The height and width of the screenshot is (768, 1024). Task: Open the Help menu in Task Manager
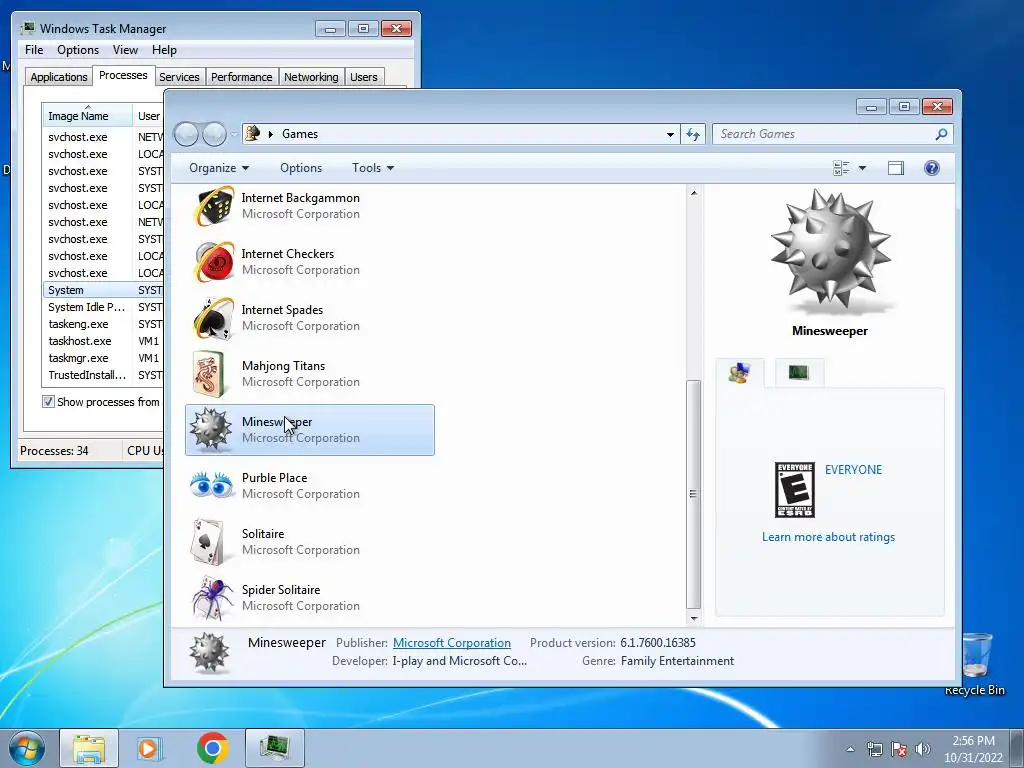coord(164,50)
